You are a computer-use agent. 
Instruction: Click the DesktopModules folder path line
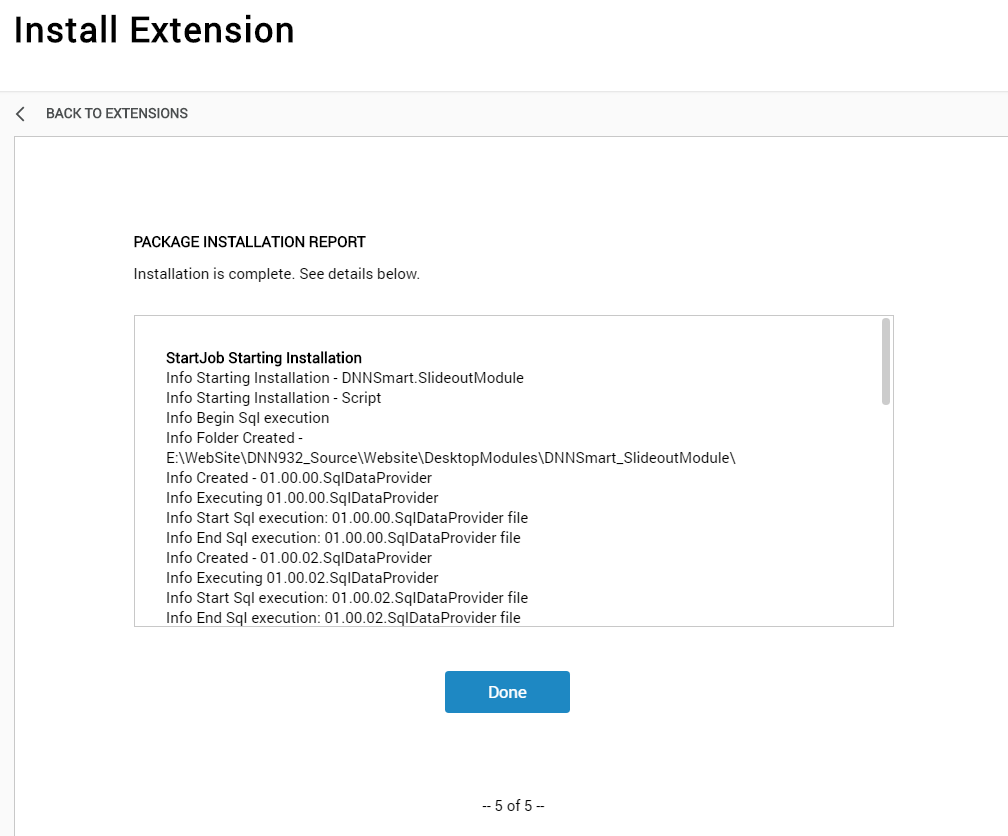(451, 458)
